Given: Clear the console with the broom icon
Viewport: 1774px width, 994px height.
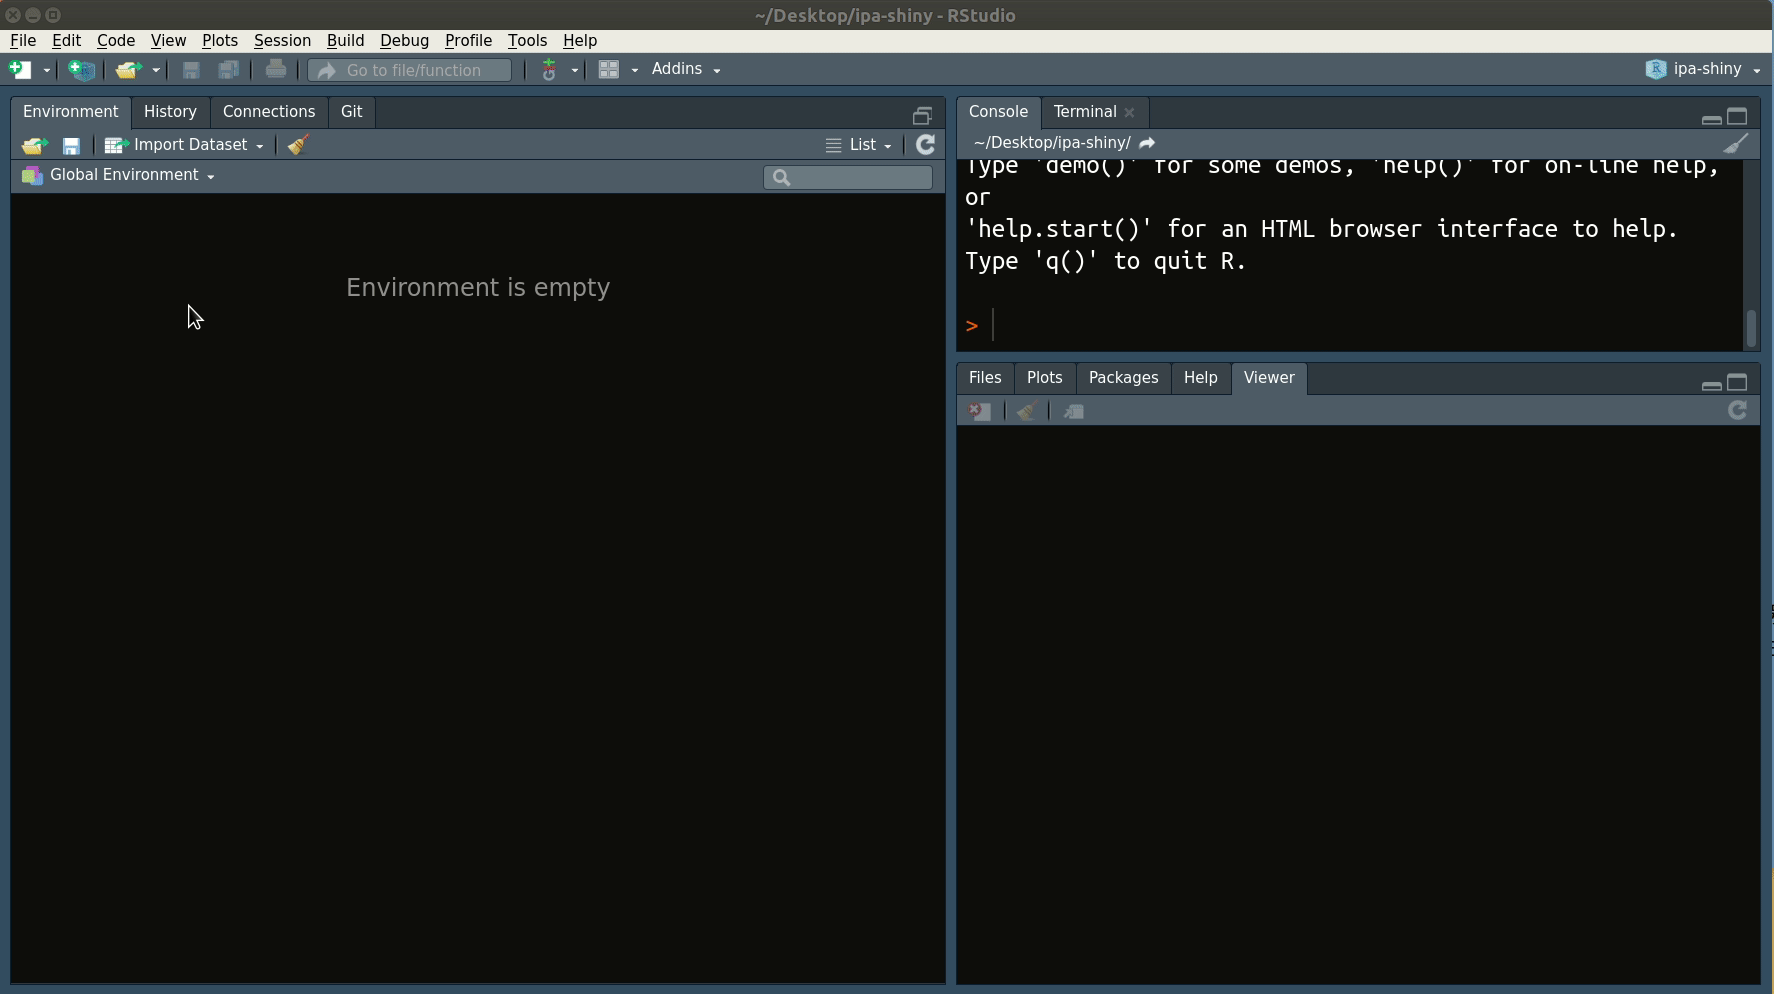Looking at the screenshot, I should [1736, 144].
